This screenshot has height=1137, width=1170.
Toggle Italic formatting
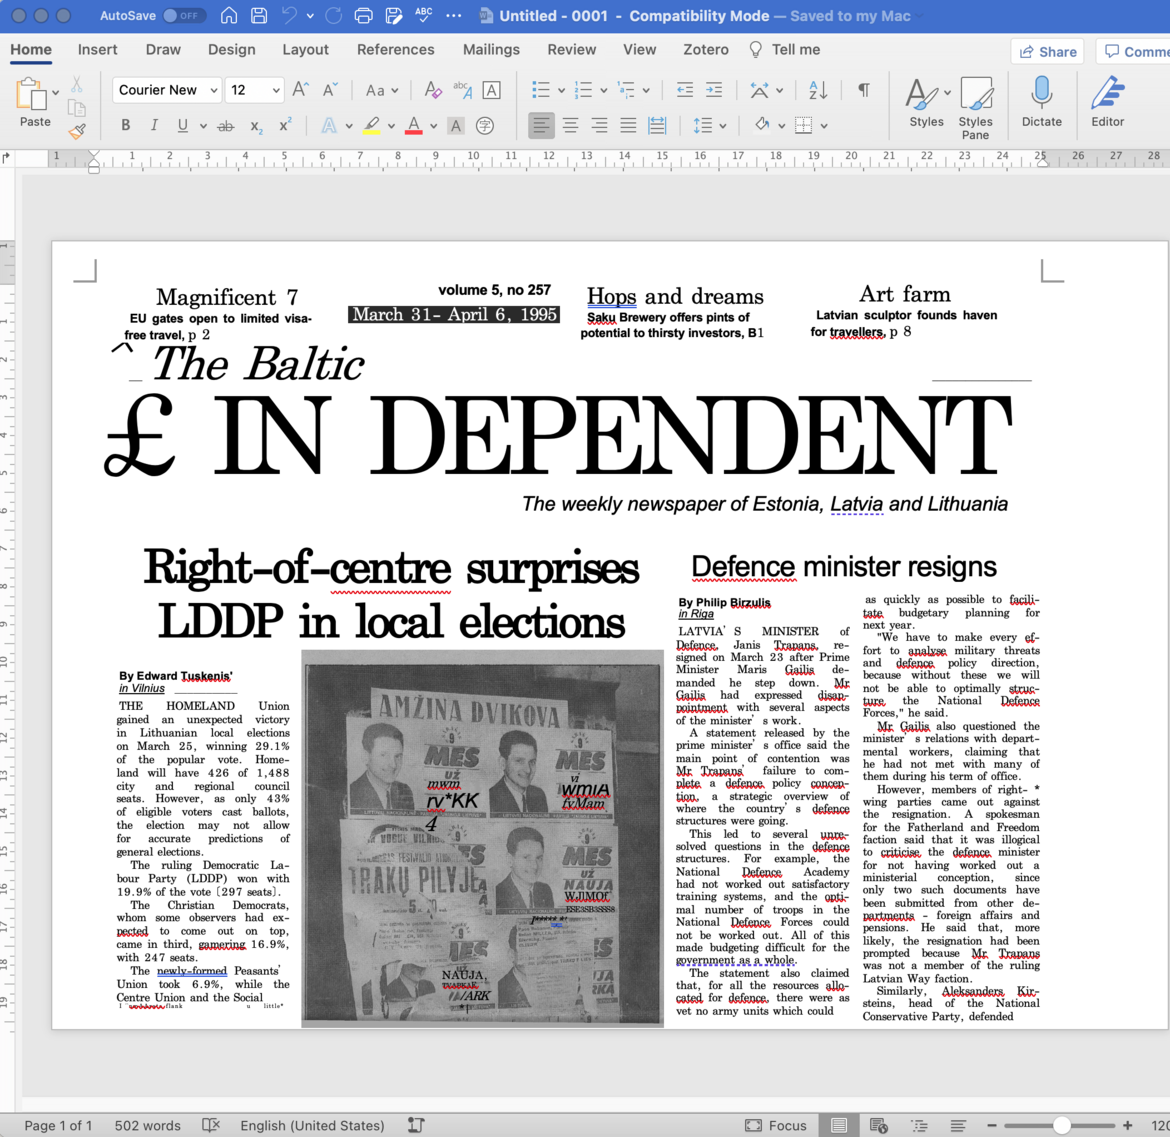(x=154, y=126)
